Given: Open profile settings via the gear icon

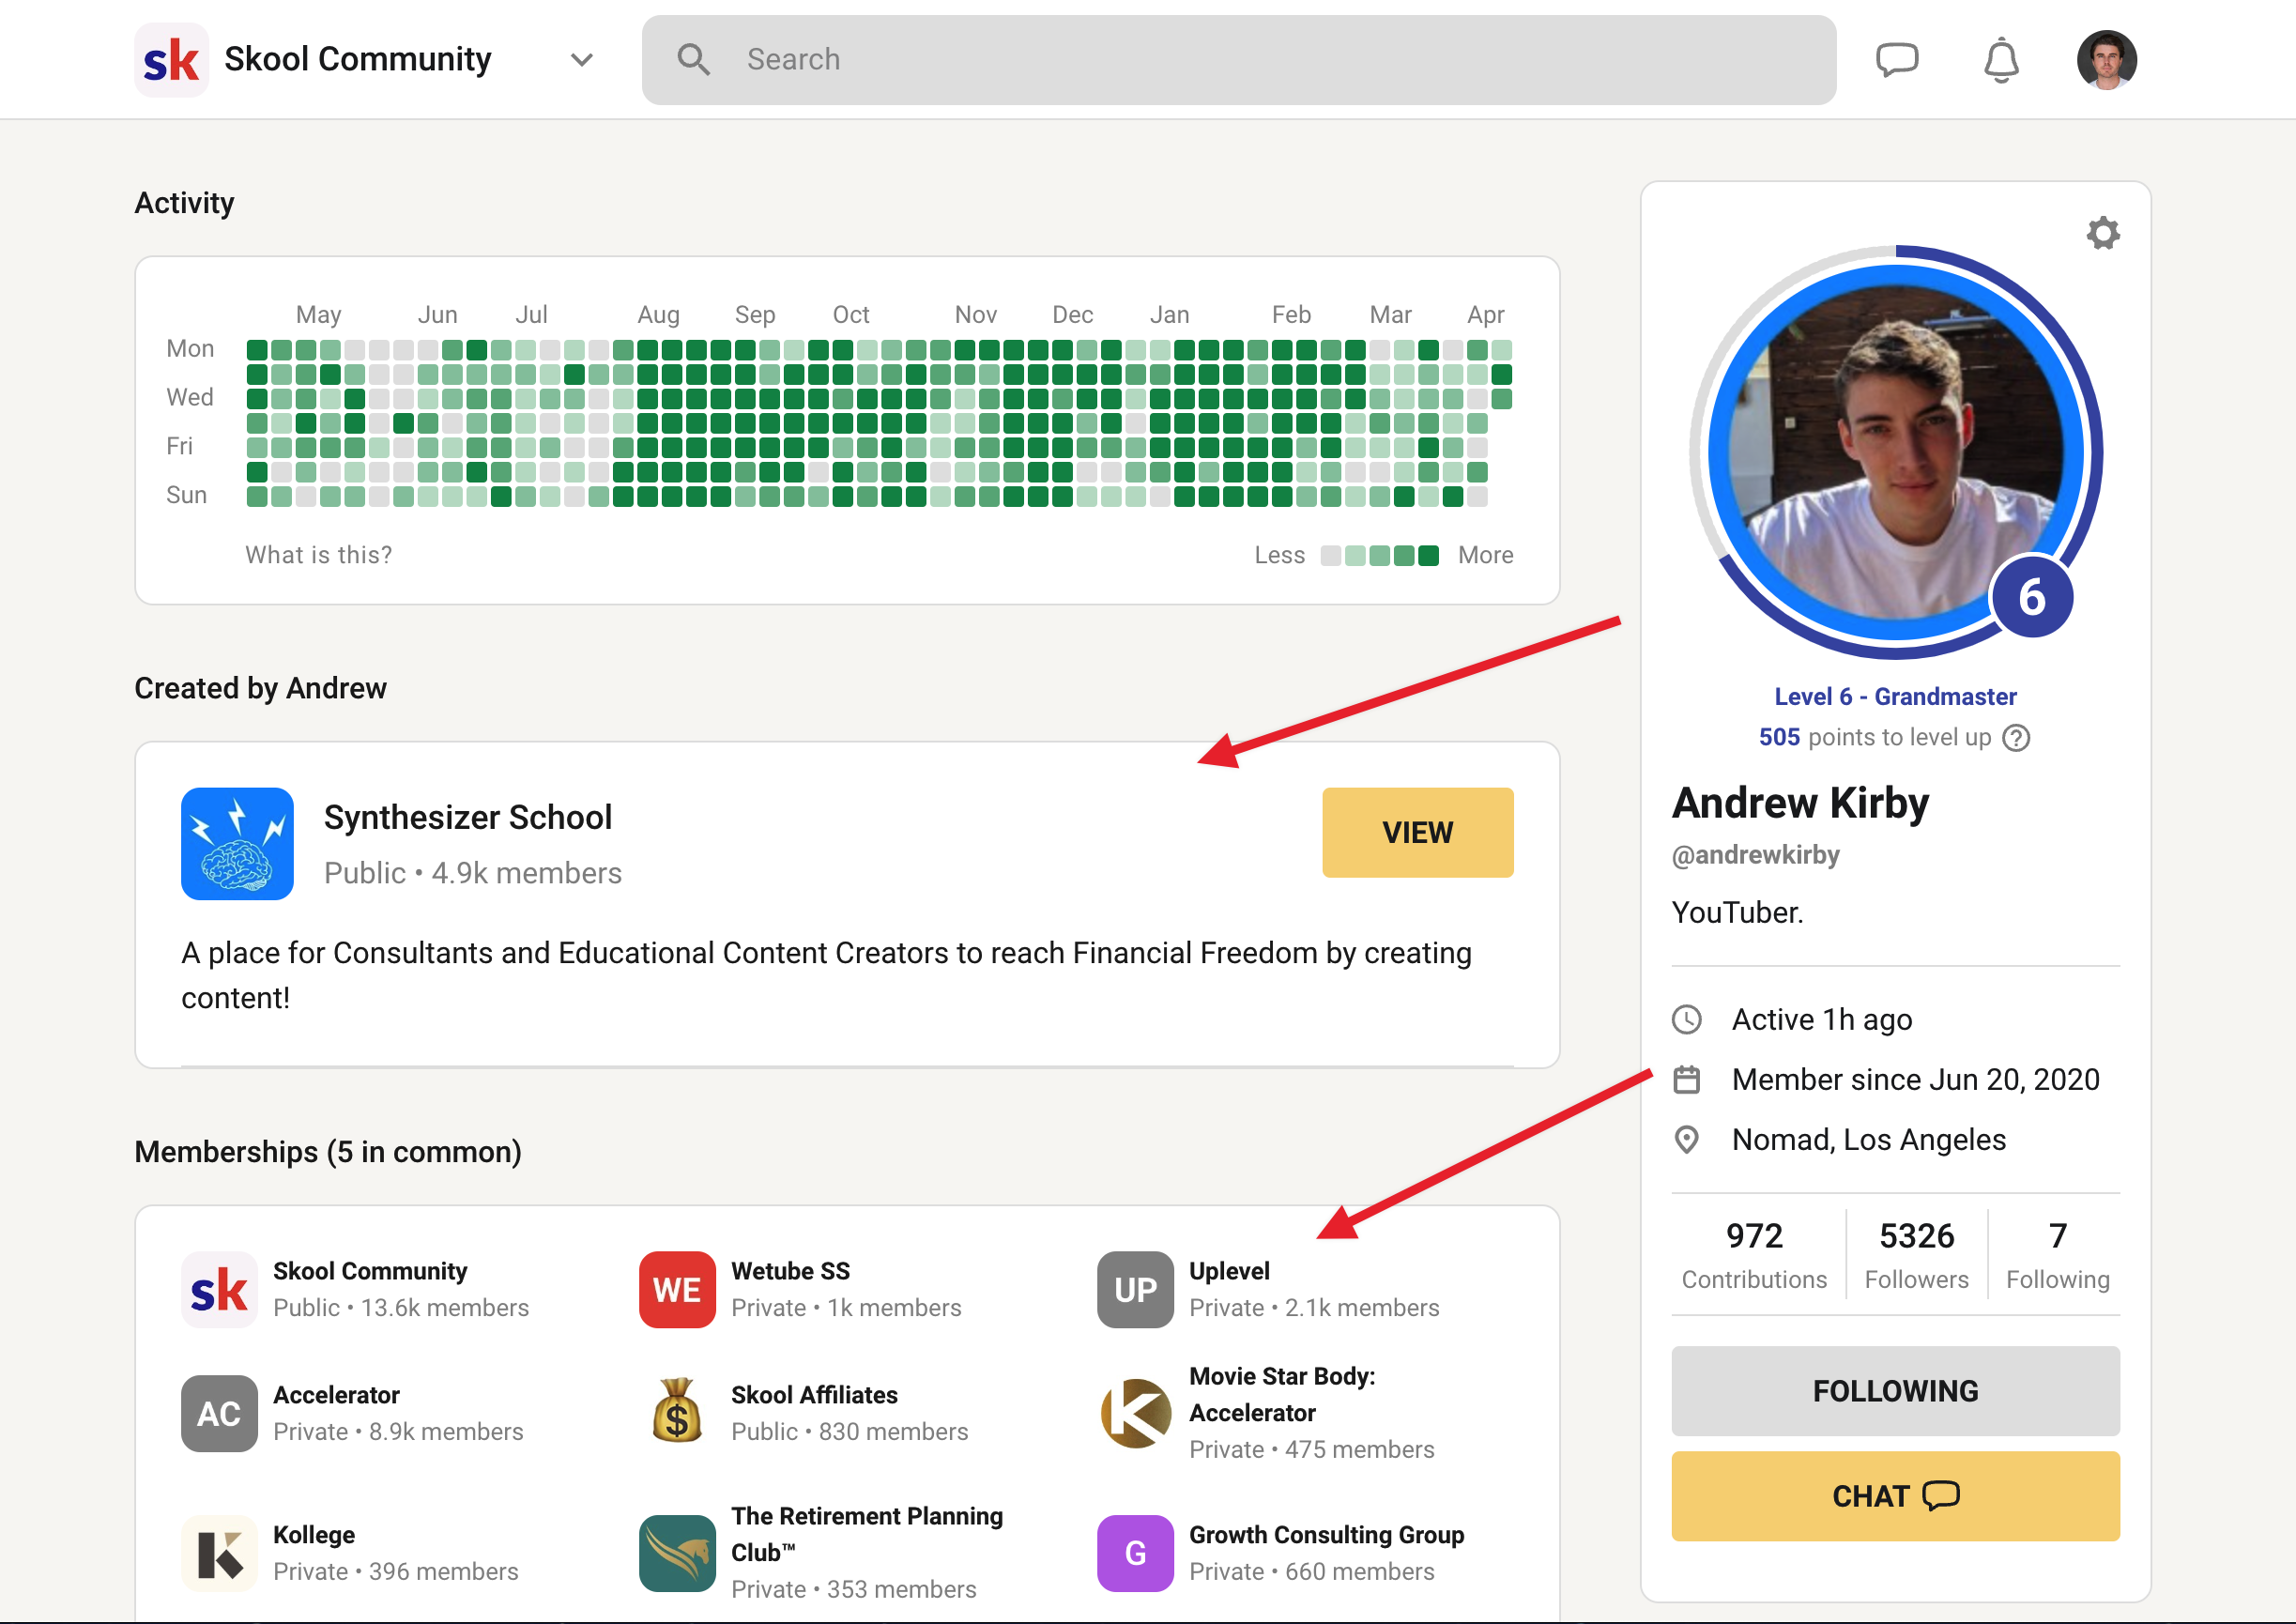Looking at the screenshot, I should [x=2103, y=233].
